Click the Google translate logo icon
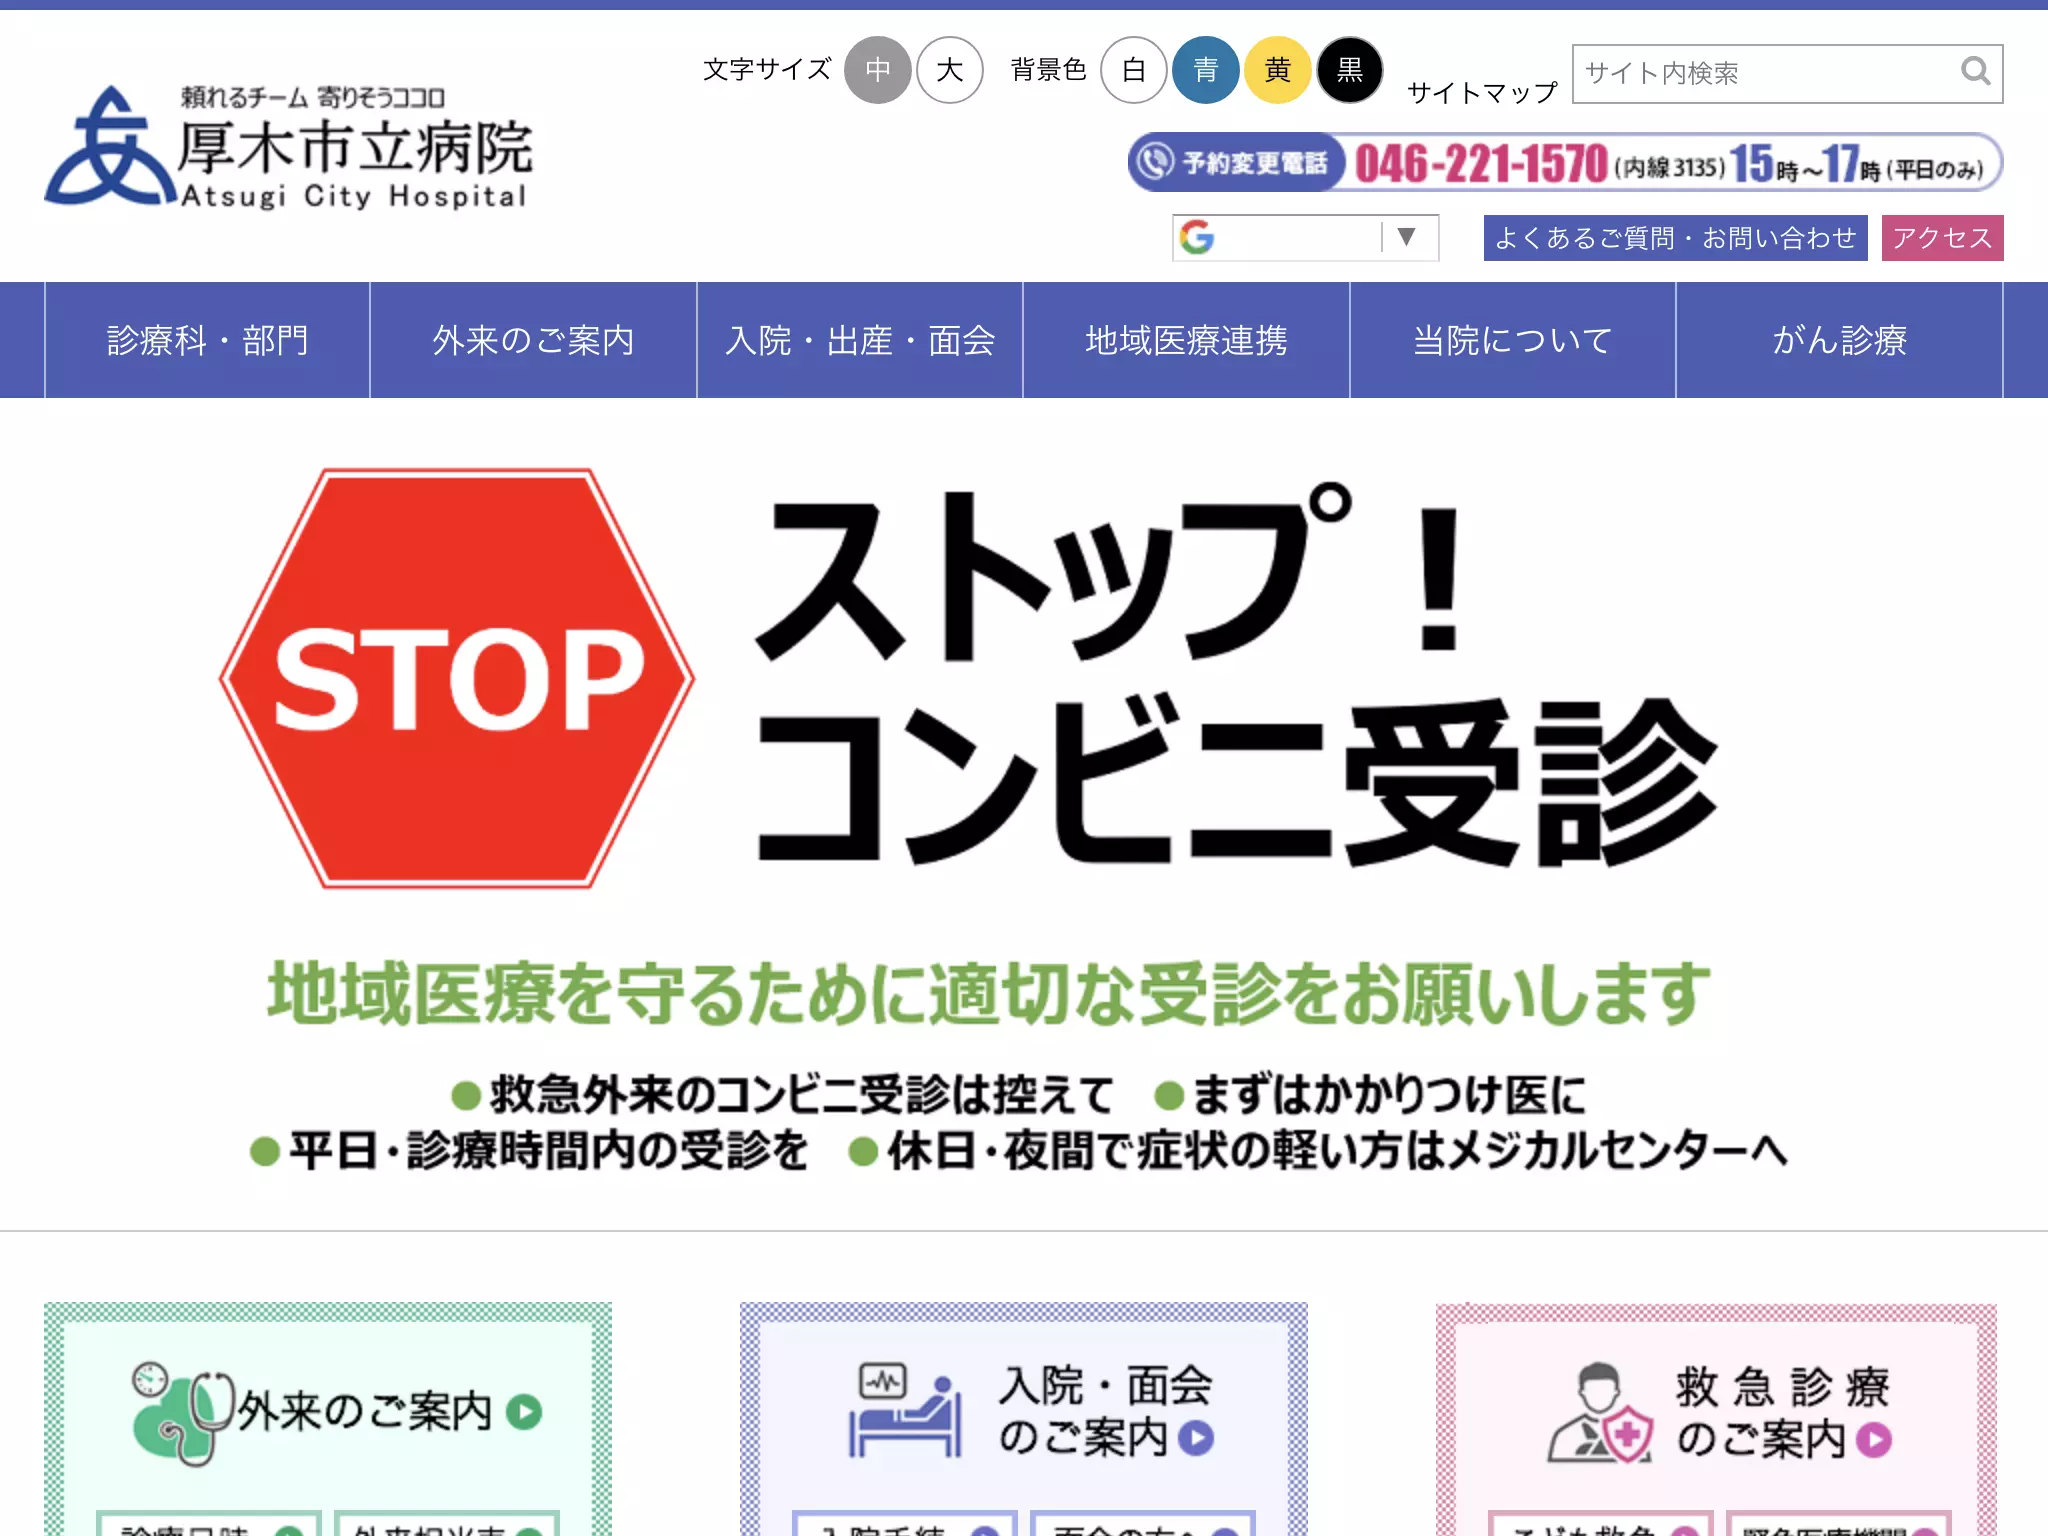Viewport: 2048px width, 1536px height. point(1197,238)
